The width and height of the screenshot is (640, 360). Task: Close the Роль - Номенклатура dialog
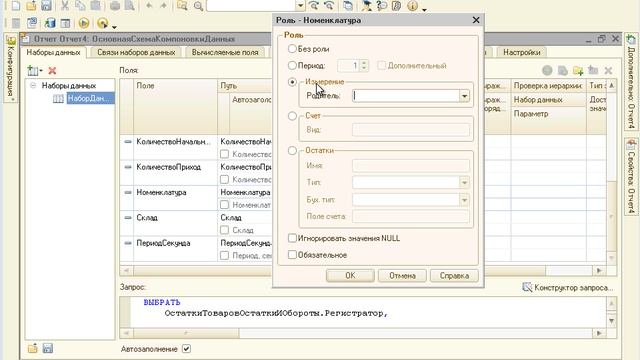[x=476, y=20]
